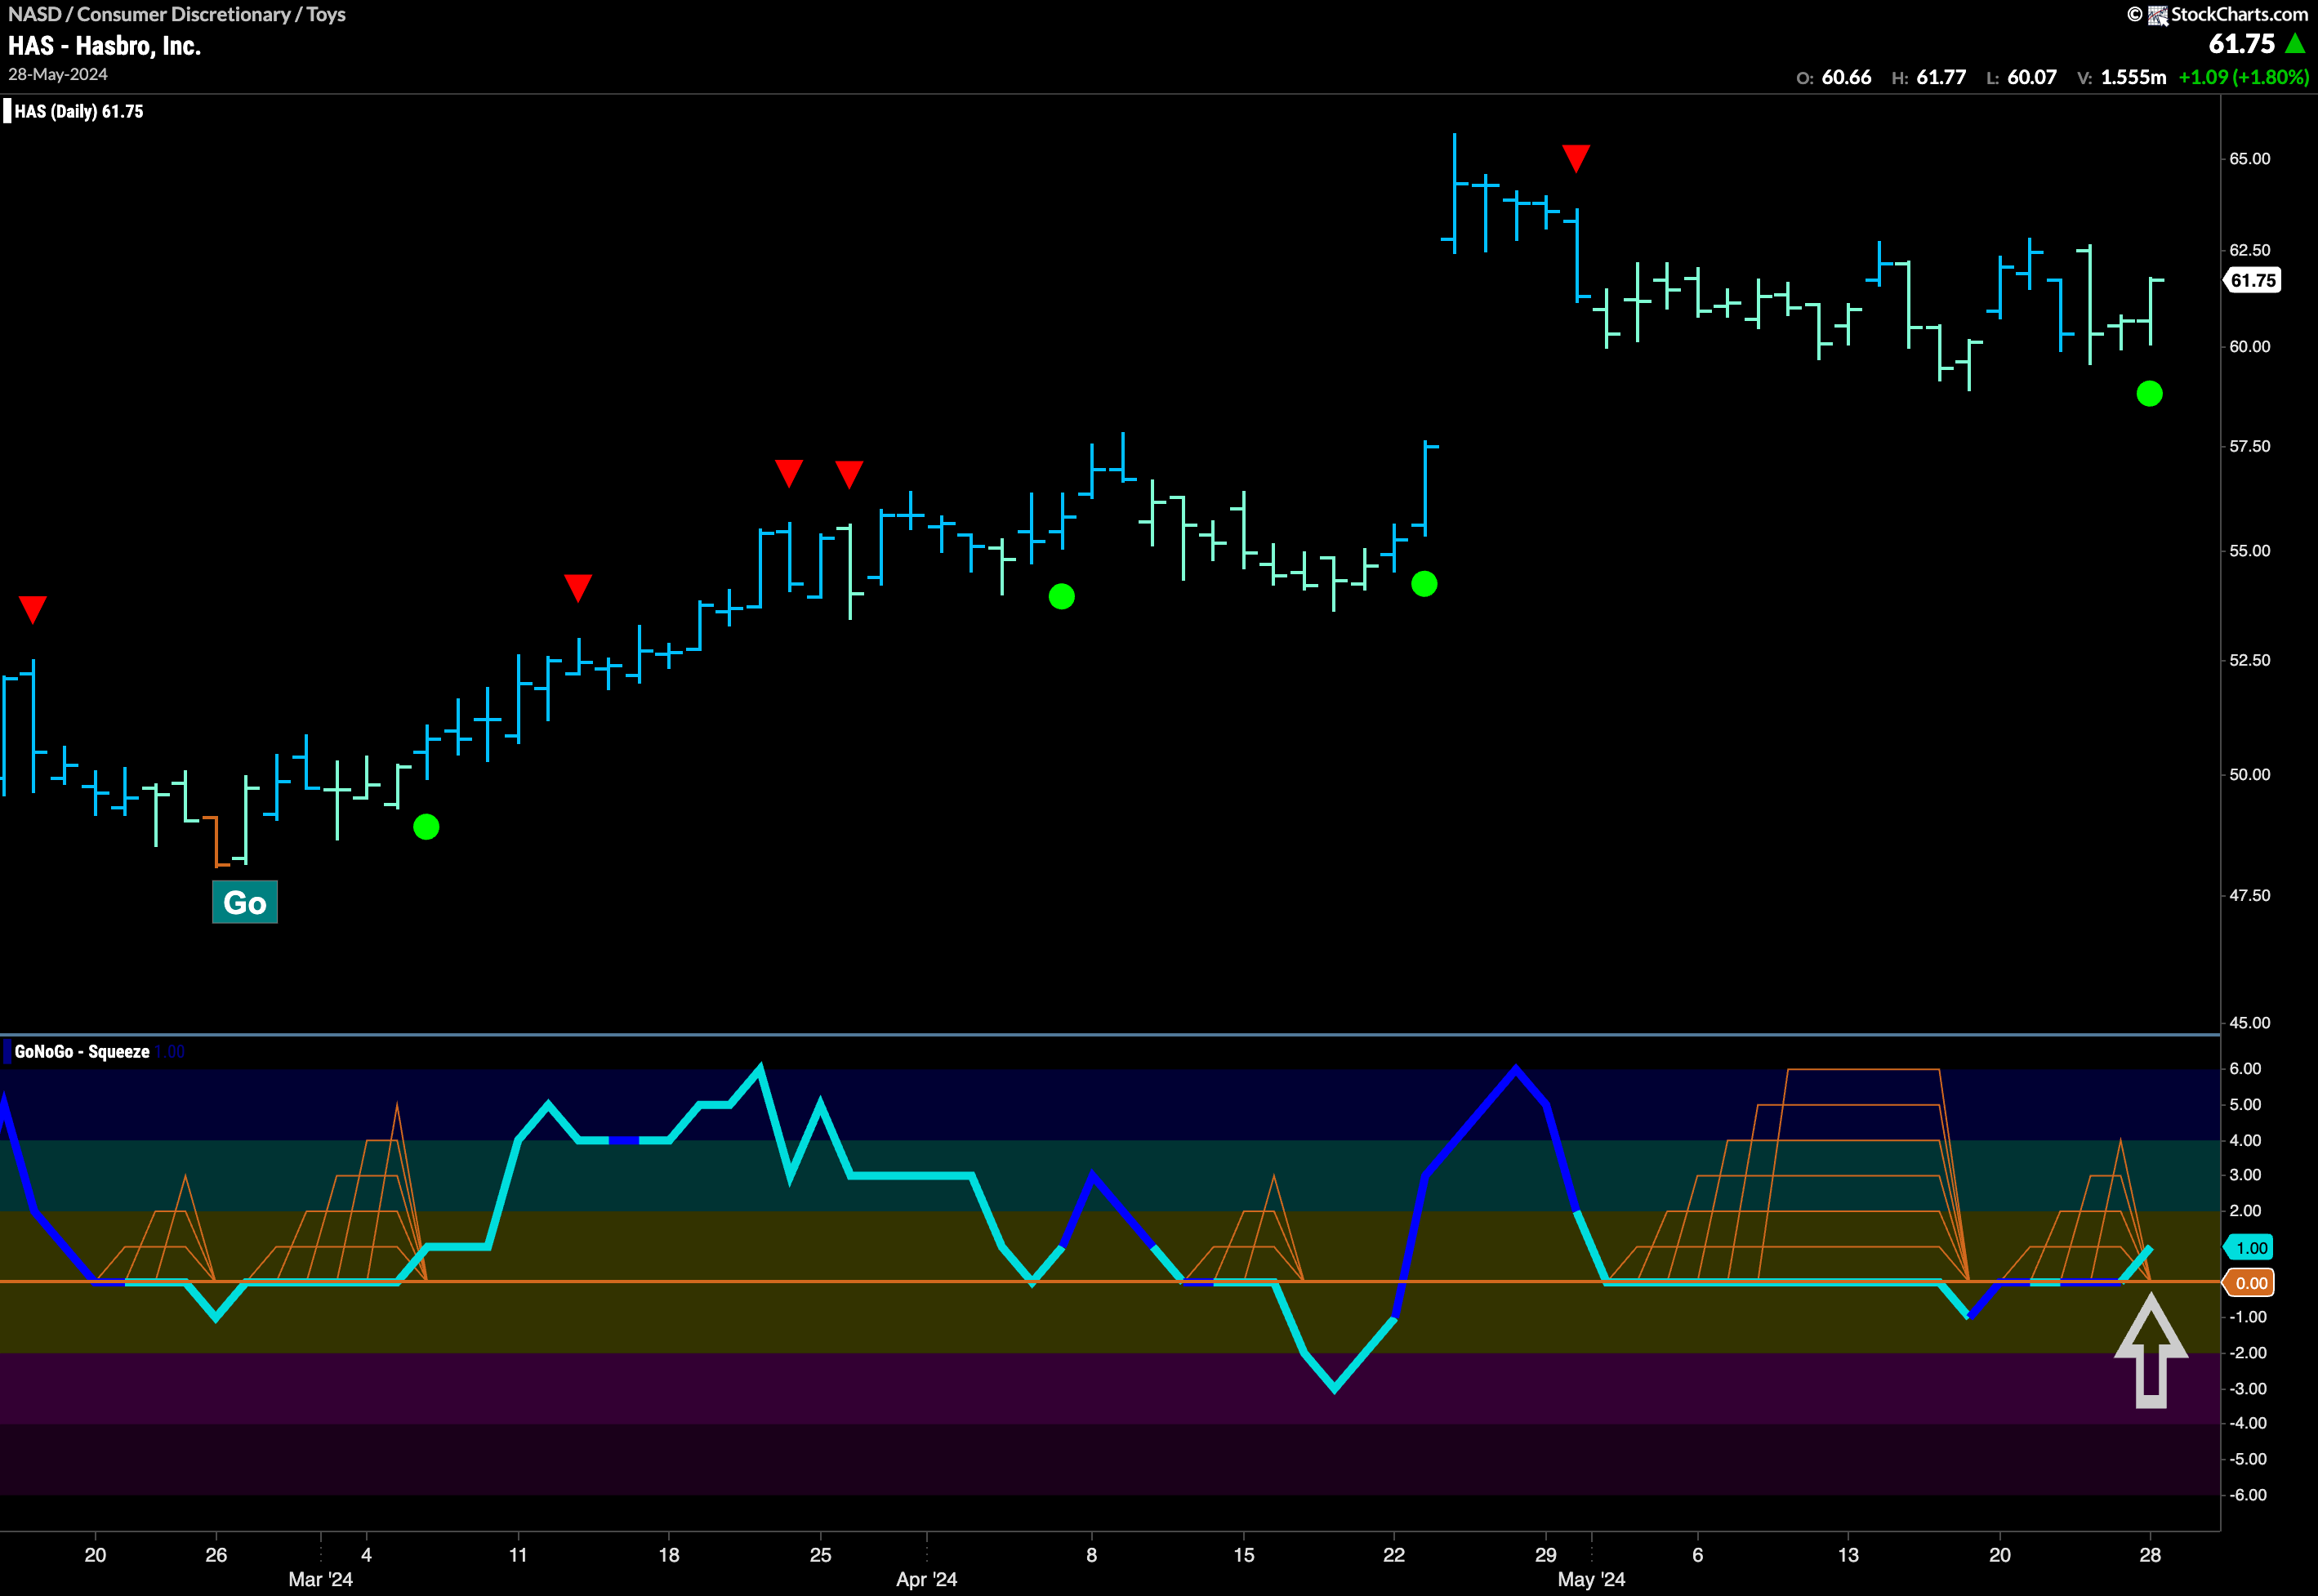Click the O: 60.66 open value

[1834, 77]
